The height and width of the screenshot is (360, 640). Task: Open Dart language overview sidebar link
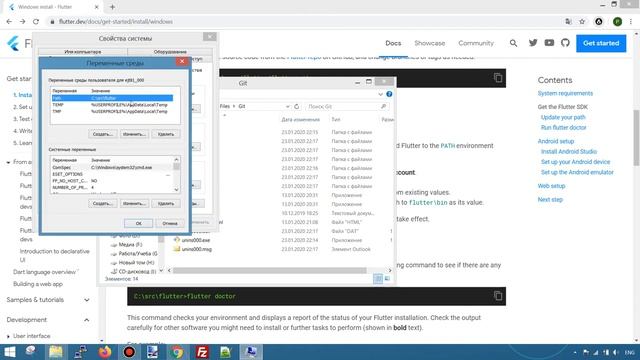tap(44, 272)
